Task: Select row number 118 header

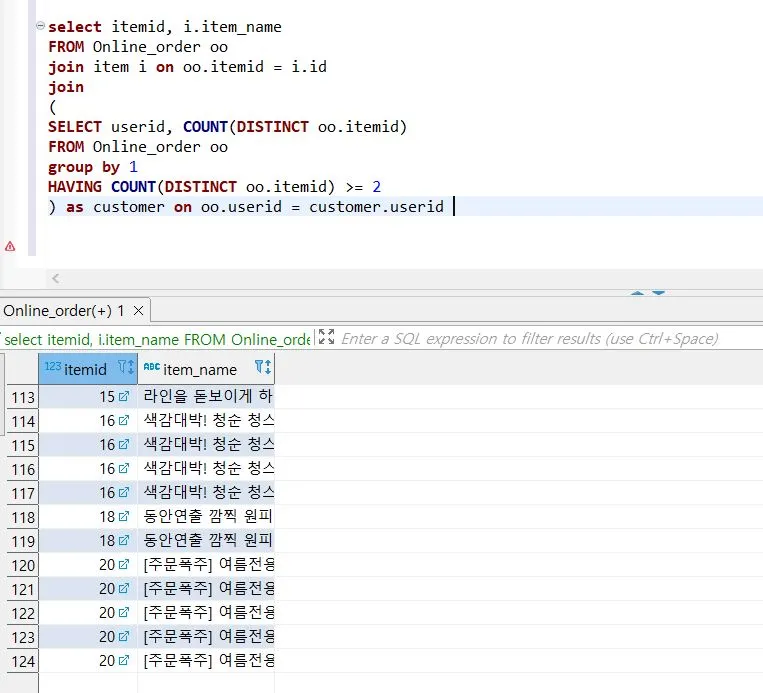Action: (23, 517)
